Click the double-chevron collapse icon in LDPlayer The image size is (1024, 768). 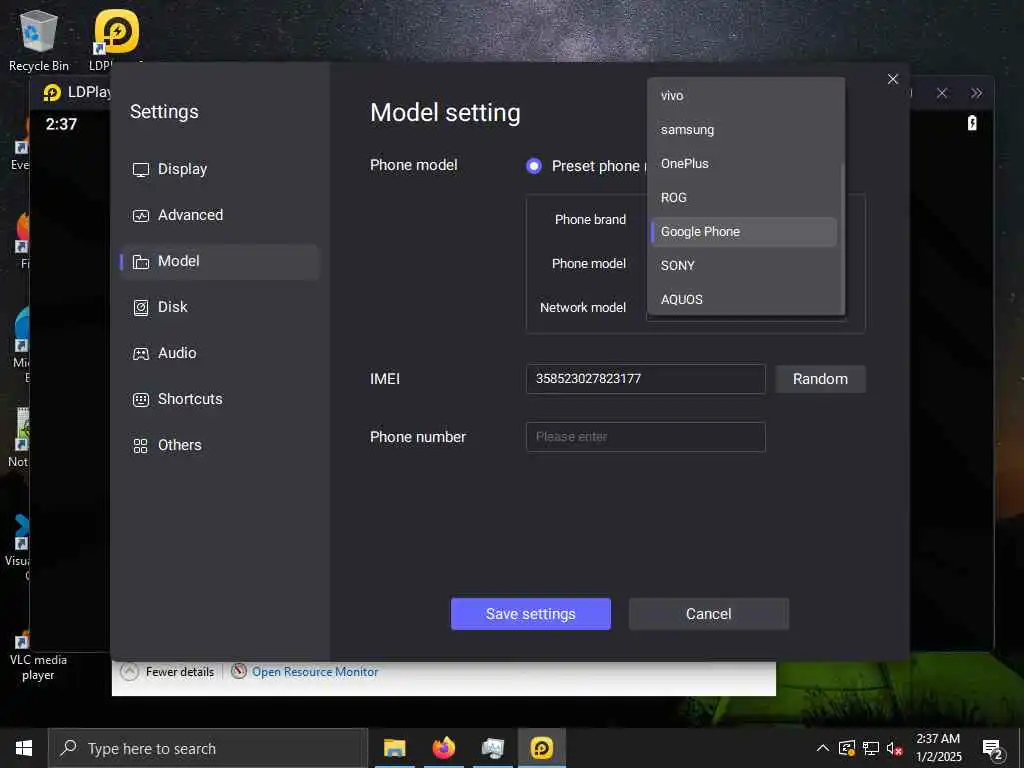point(976,93)
